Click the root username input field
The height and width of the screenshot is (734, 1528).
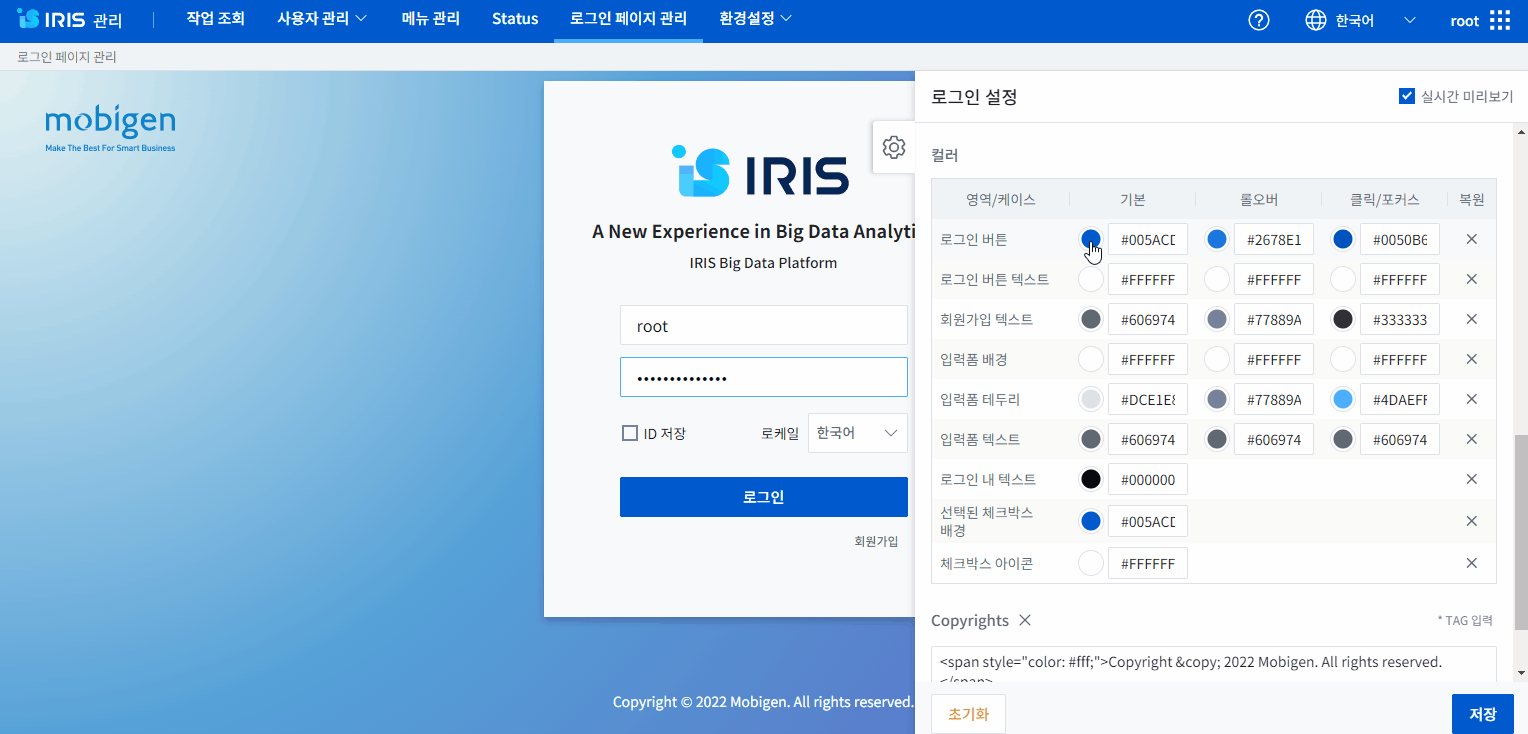(x=764, y=326)
